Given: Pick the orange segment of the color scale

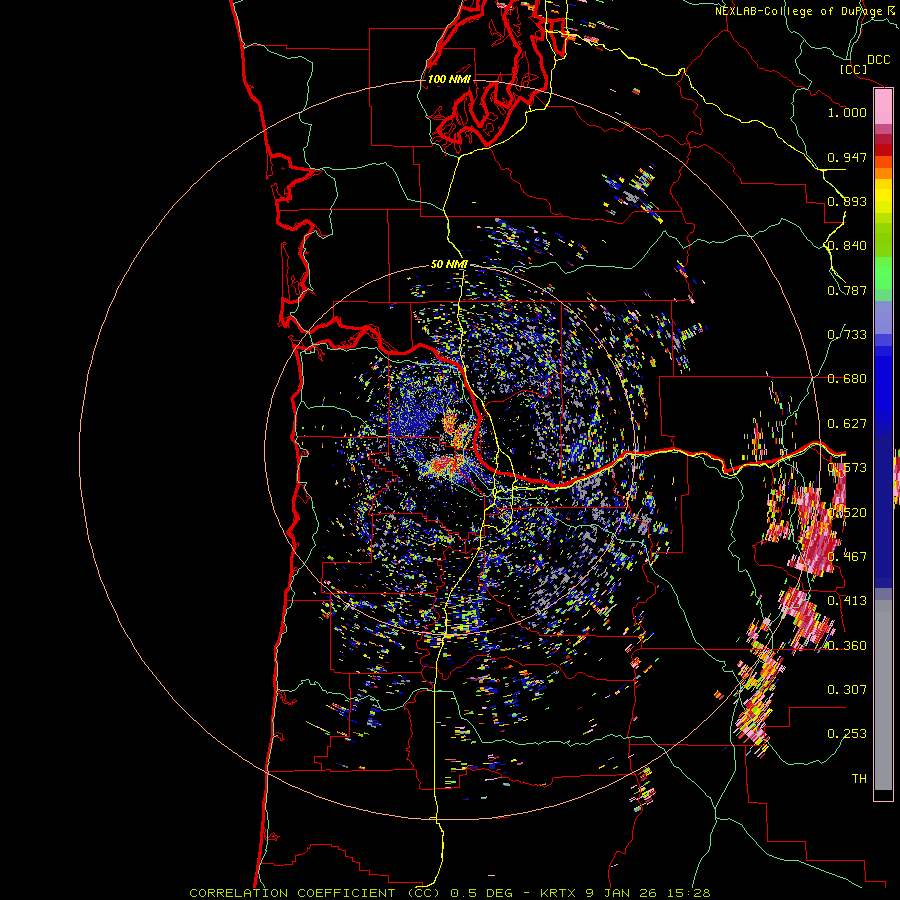Looking at the screenshot, I should [x=883, y=173].
